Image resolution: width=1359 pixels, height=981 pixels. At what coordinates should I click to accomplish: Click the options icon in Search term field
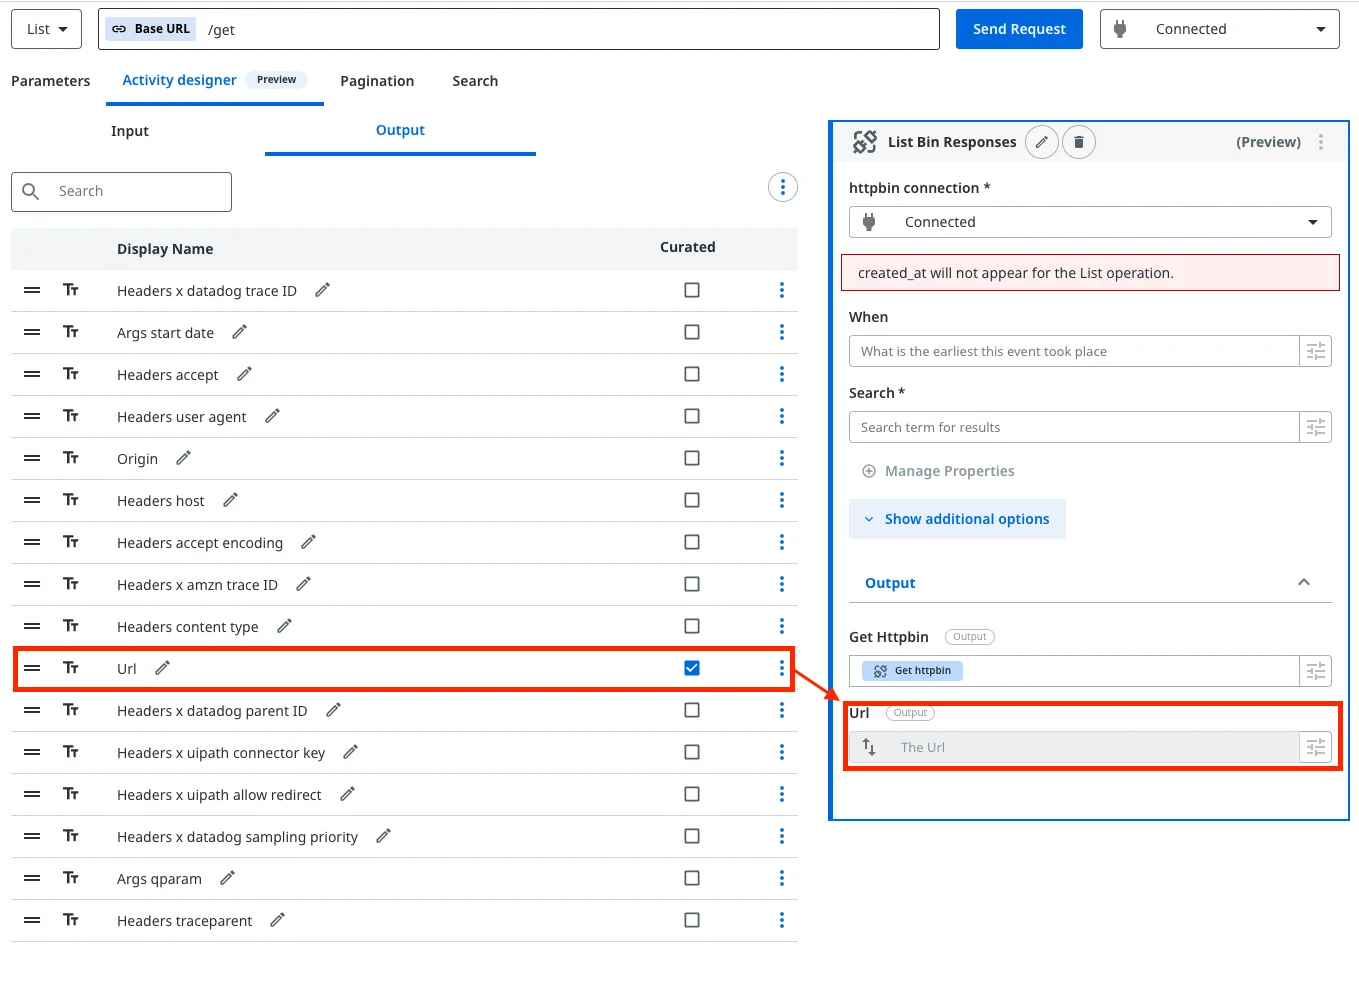(x=1315, y=427)
